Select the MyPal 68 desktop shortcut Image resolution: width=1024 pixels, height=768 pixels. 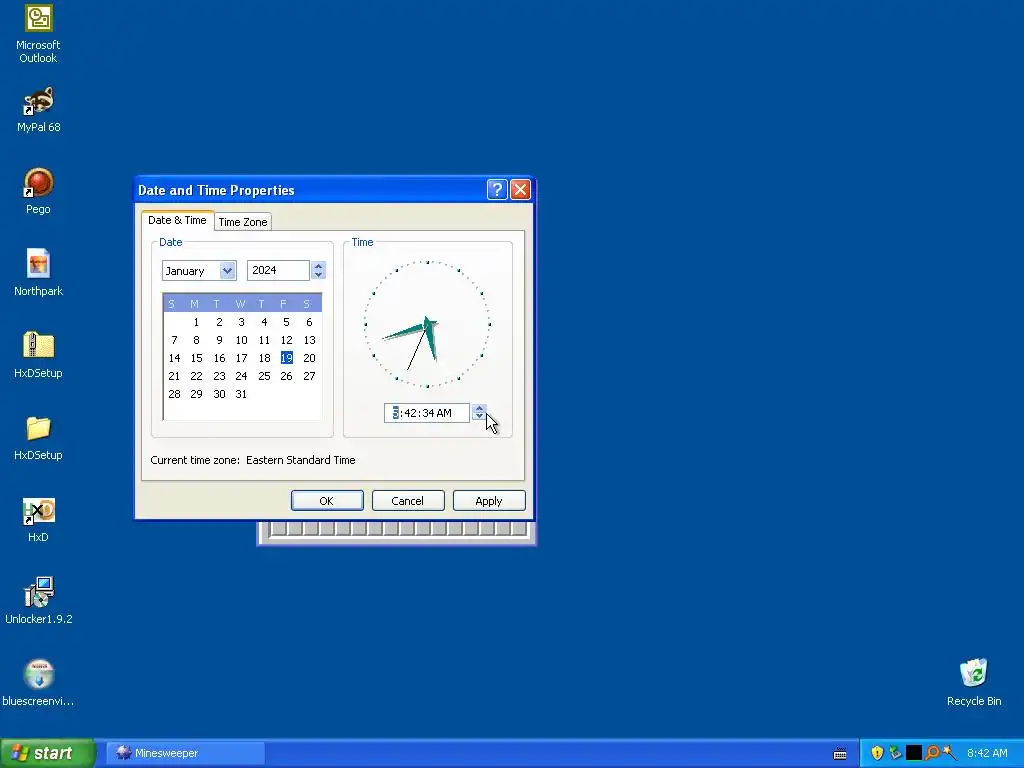38,109
